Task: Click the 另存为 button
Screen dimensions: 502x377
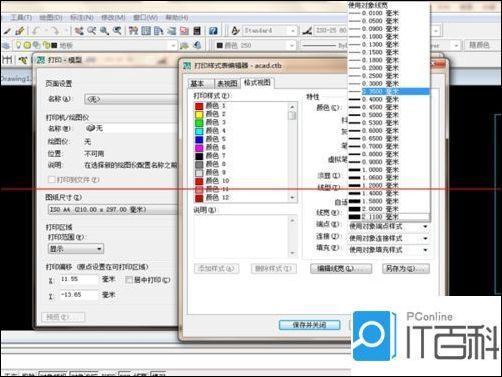Action: 406,269
